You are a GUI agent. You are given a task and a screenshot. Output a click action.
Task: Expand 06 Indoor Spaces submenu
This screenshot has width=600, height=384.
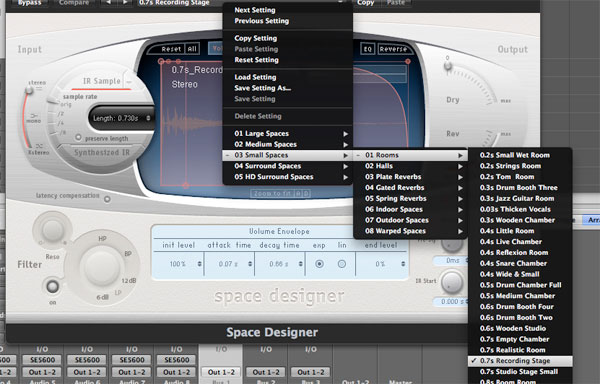point(410,209)
